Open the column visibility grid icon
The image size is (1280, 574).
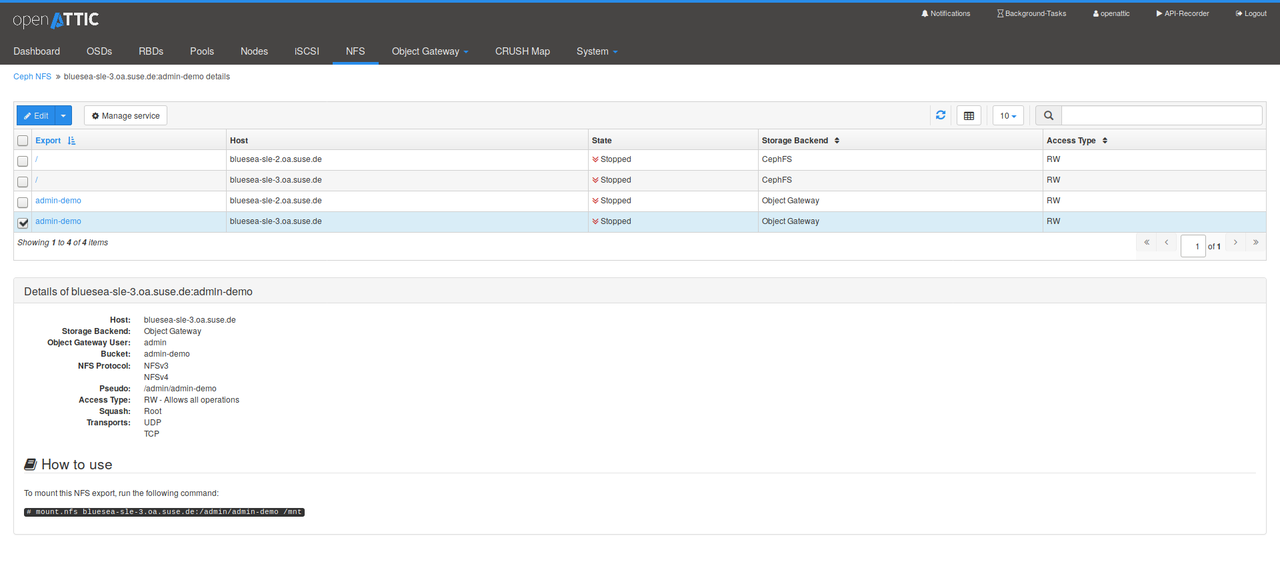point(968,116)
